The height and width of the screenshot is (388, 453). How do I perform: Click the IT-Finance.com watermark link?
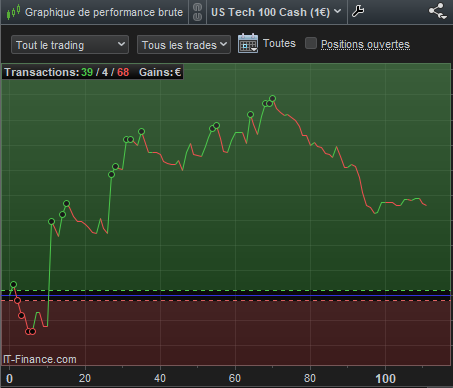tap(40, 359)
